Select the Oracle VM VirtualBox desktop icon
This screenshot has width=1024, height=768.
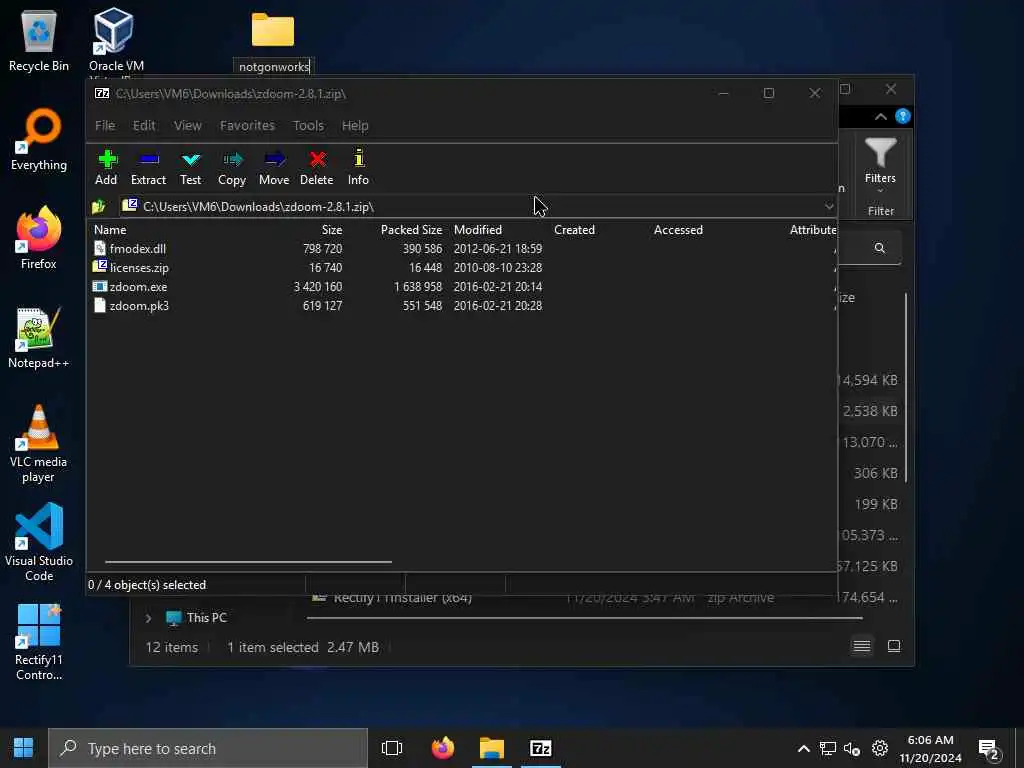pyautogui.click(x=114, y=31)
